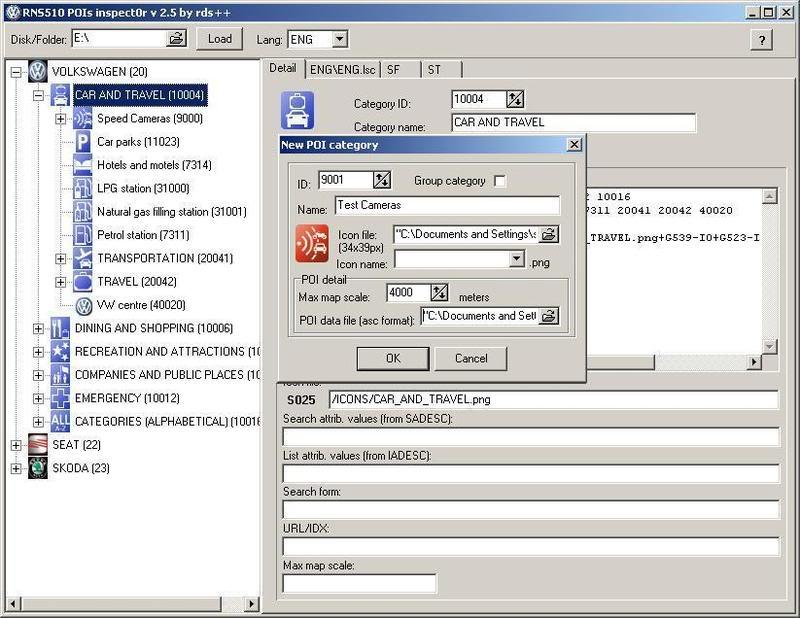Image resolution: width=800 pixels, height=618 pixels.
Task: Click the Emergency cross icon
Action: click(60, 398)
